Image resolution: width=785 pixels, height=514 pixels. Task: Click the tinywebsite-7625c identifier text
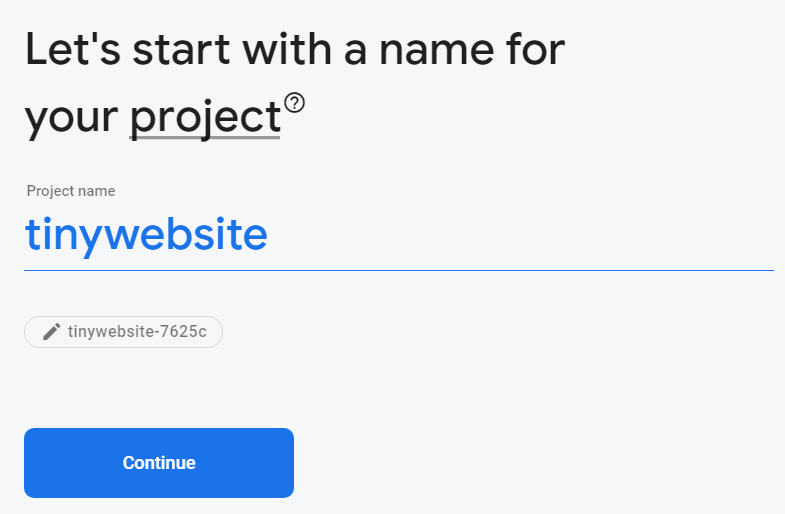pos(137,331)
